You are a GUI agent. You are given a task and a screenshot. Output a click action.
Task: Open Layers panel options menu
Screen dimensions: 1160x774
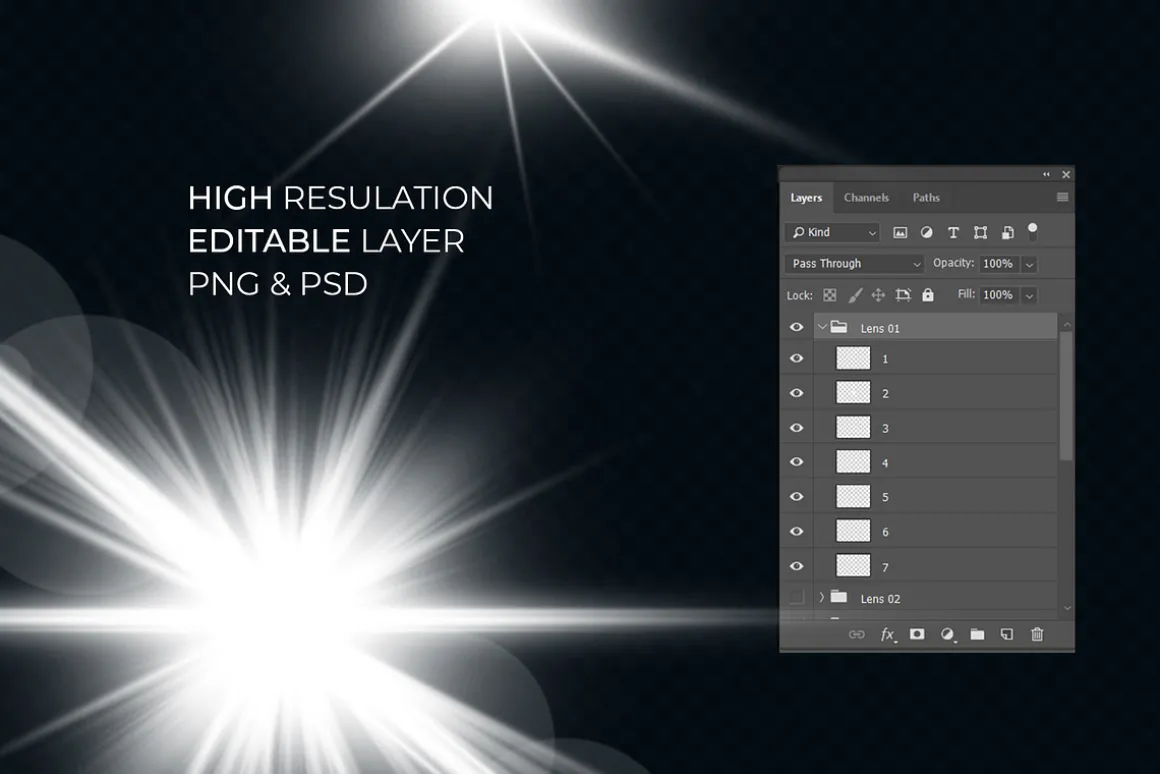pyautogui.click(x=1062, y=197)
